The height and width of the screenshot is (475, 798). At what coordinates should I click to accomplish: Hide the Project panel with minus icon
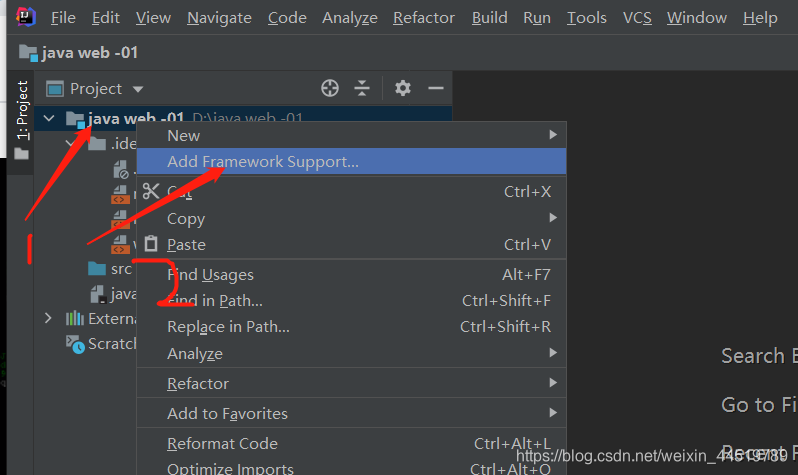point(436,88)
